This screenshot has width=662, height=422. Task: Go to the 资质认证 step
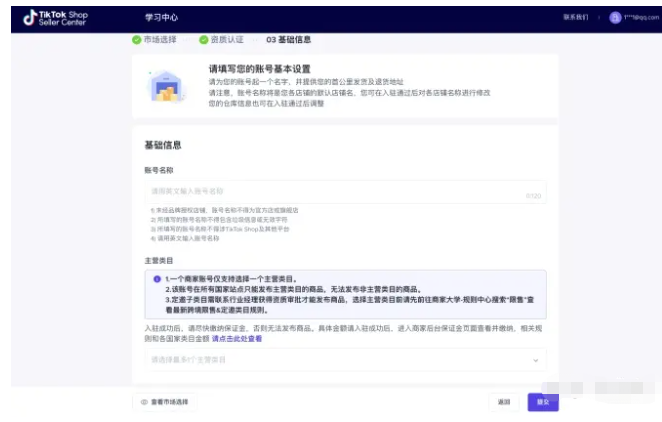click(x=224, y=39)
